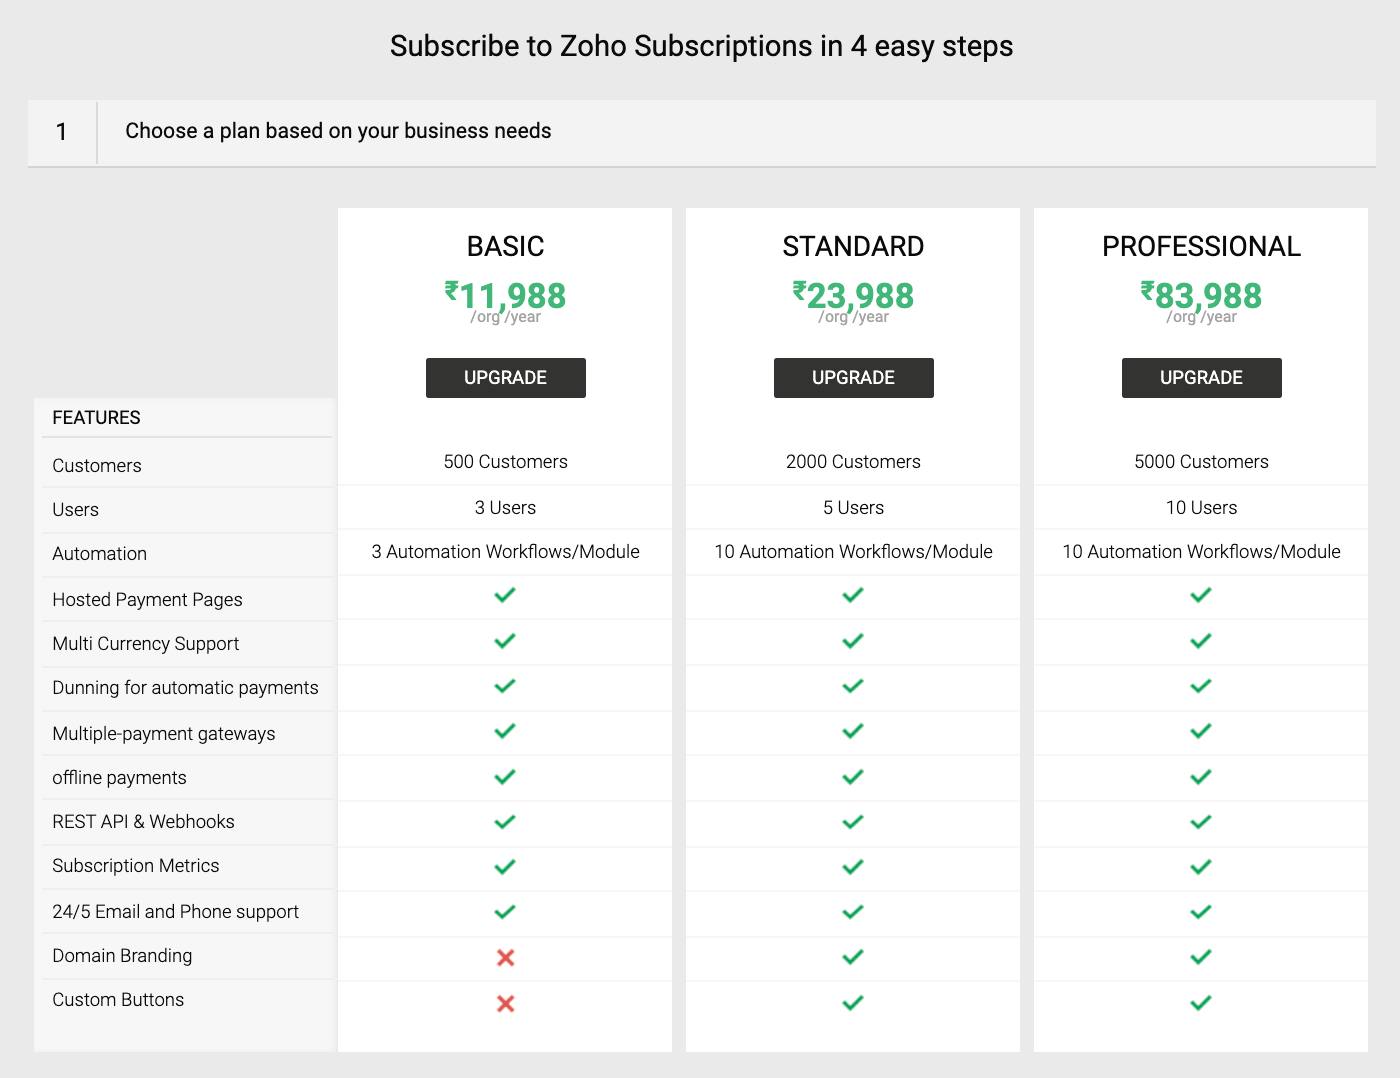
Task: Click Standard plan's REST API & Webhooks checkmark
Action: click(x=853, y=822)
